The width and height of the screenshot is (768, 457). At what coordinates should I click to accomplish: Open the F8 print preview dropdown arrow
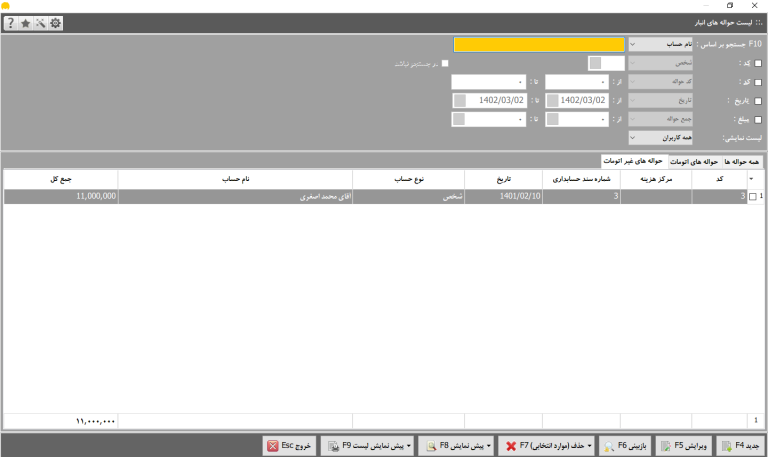(488, 446)
